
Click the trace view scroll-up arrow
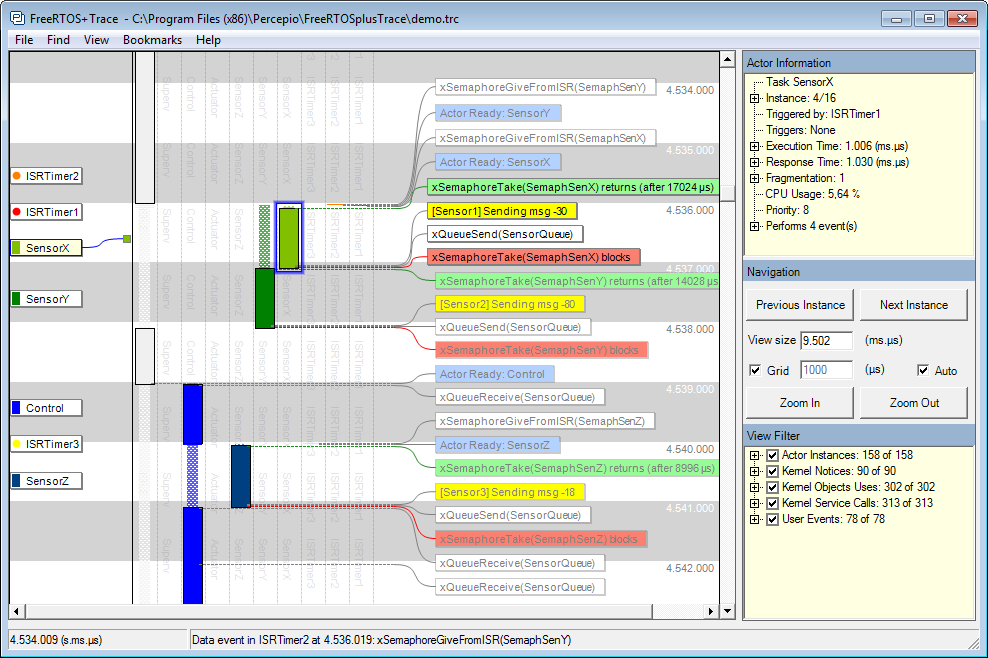pyautogui.click(x=728, y=60)
